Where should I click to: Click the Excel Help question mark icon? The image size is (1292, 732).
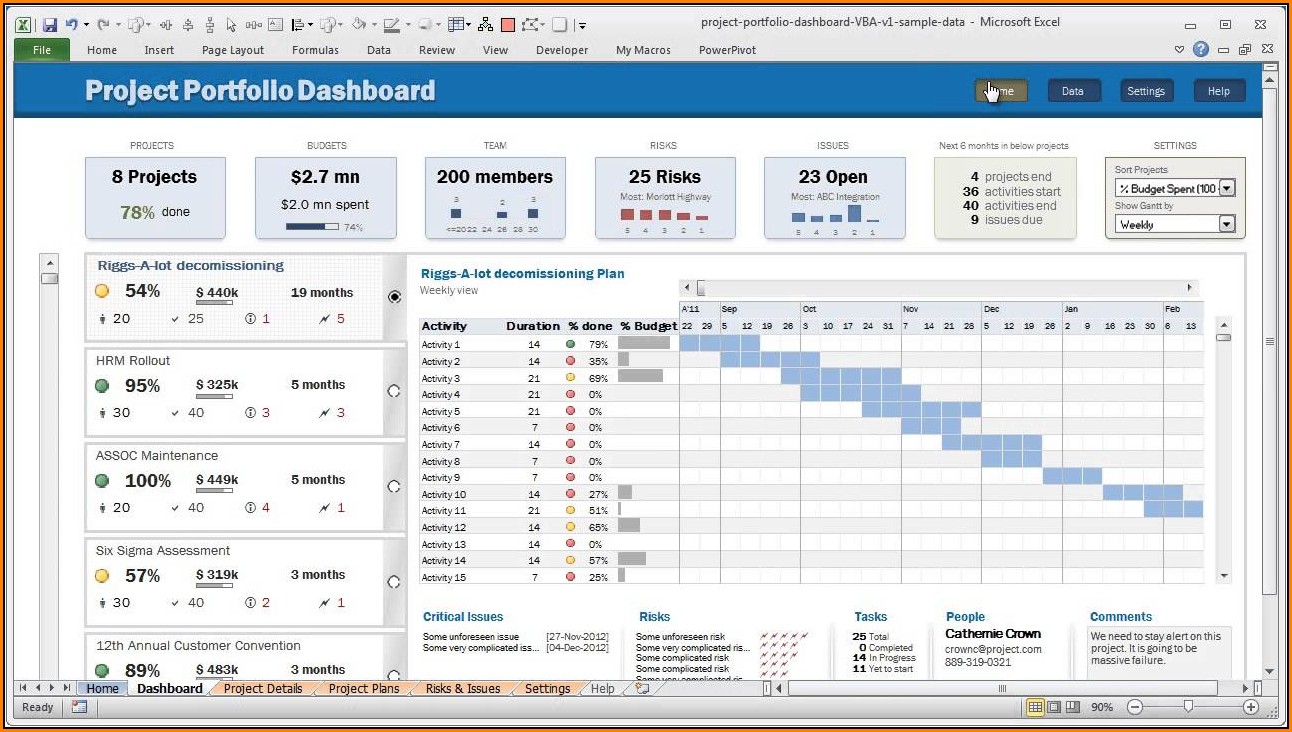pyautogui.click(x=1201, y=49)
